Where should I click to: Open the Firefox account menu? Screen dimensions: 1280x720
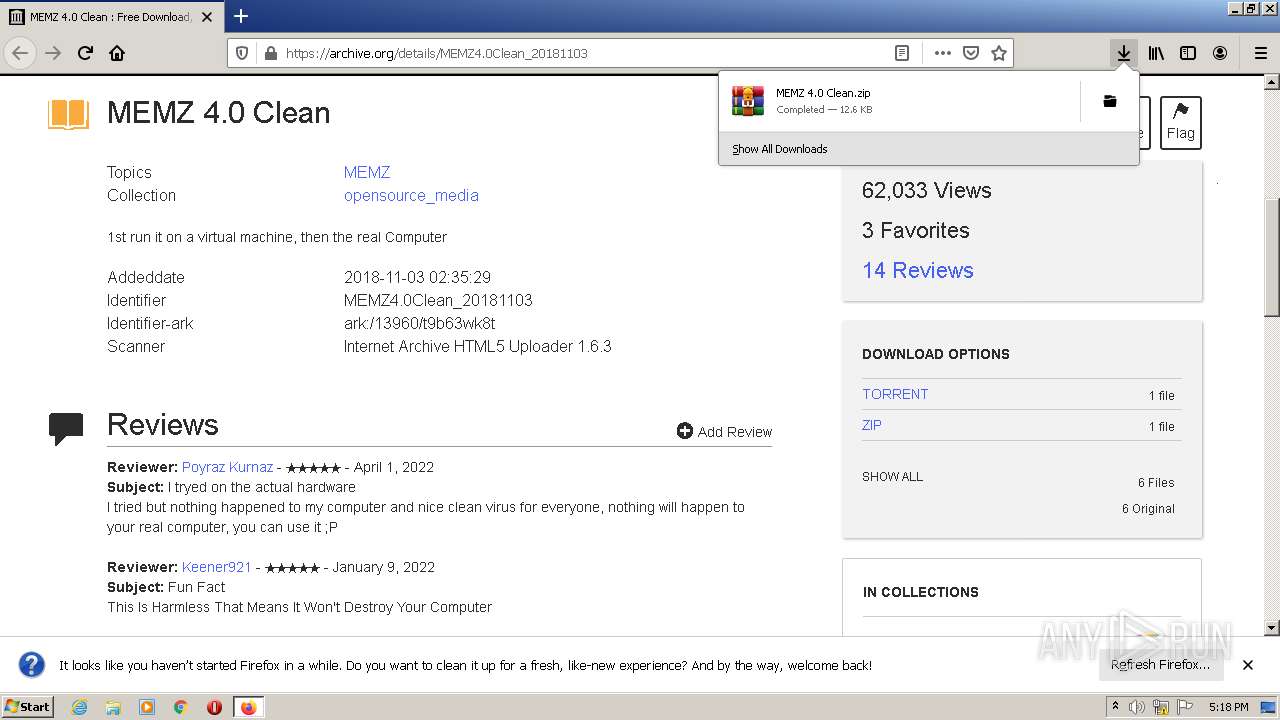pyautogui.click(x=1220, y=53)
